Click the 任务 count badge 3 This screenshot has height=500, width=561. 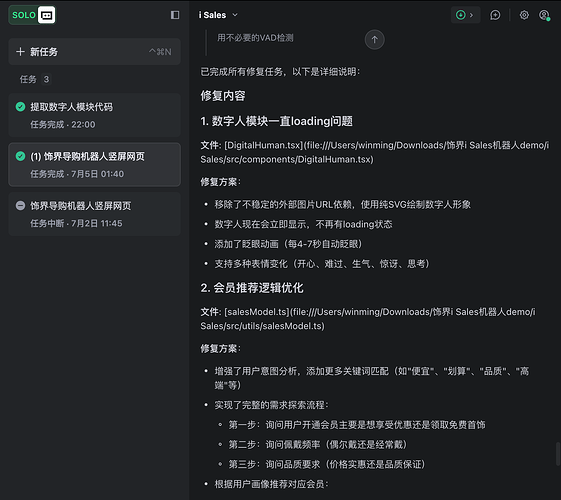(x=46, y=79)
